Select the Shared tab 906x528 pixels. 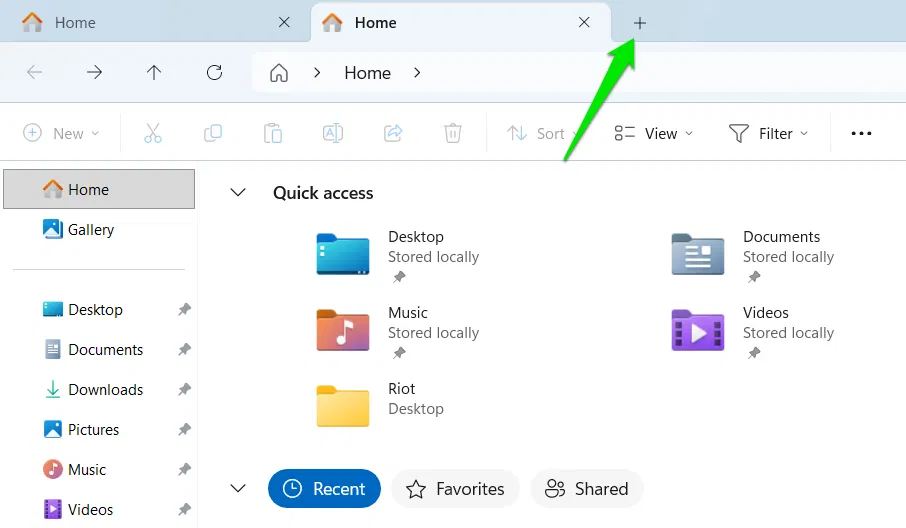click(587, 489)
